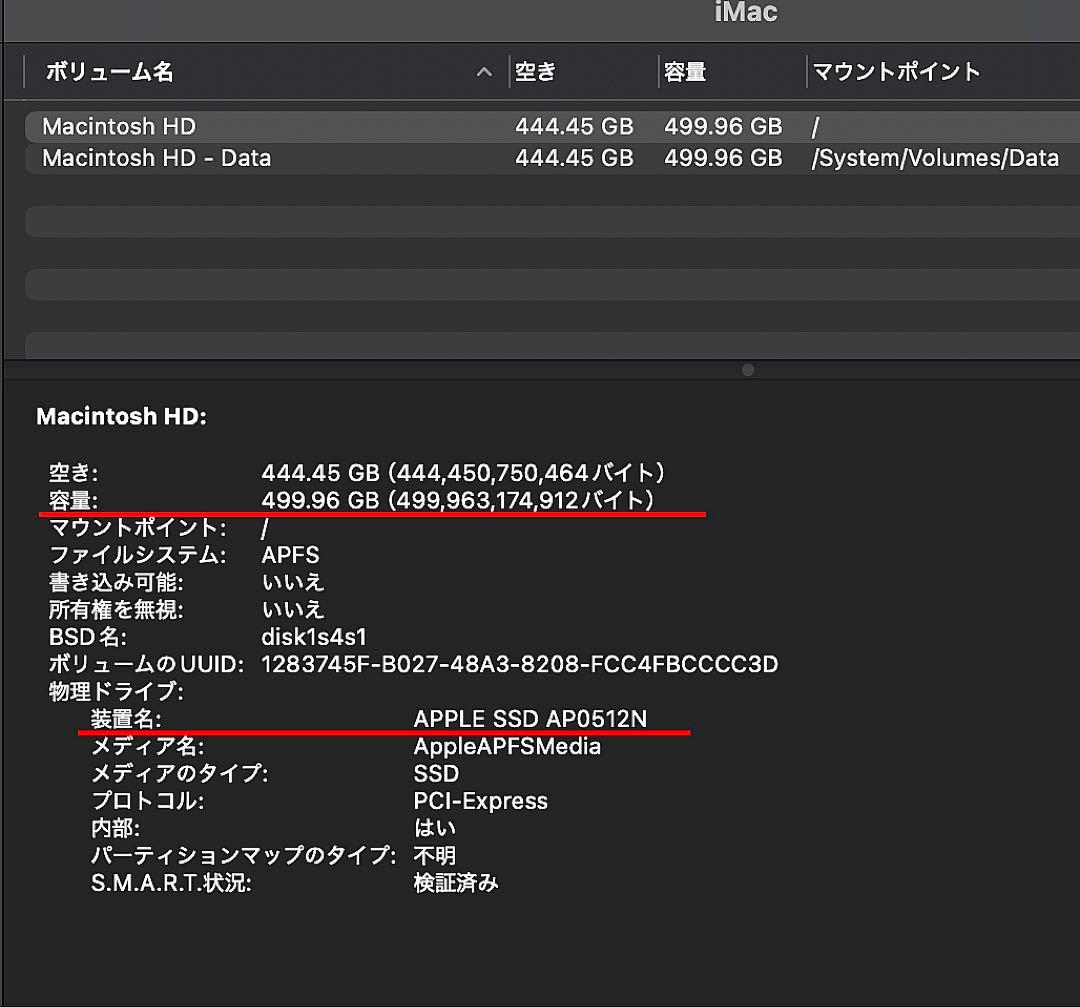Select the volume UUID value text
This screenshot has height=1007, width=1080.
517,664
